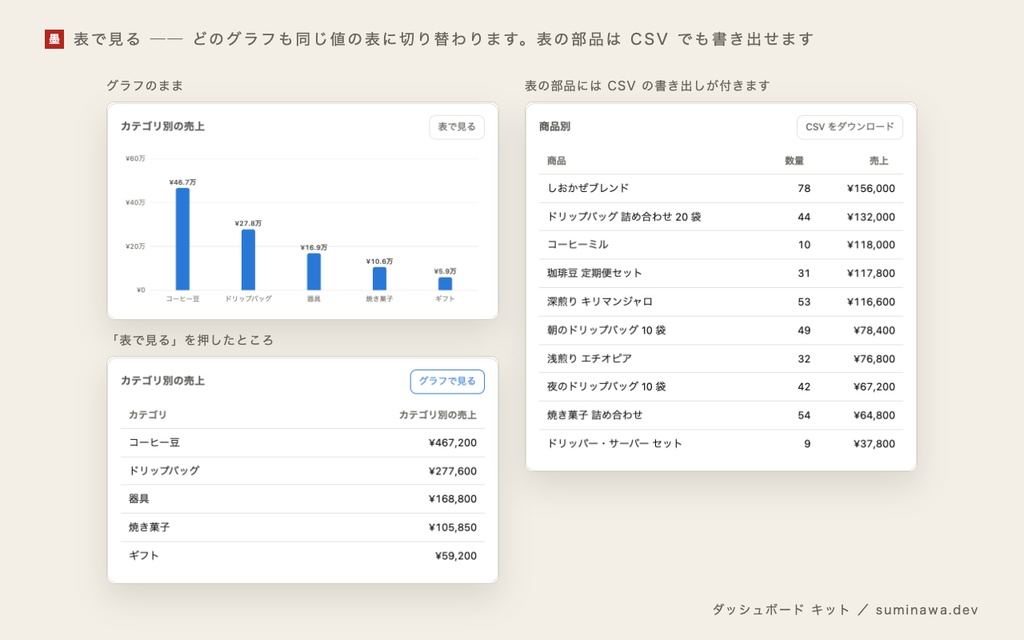Click the ¥116,600 sales cell
The height and width of the screenshot is (640, 1024).
click(x=871, y=302)
